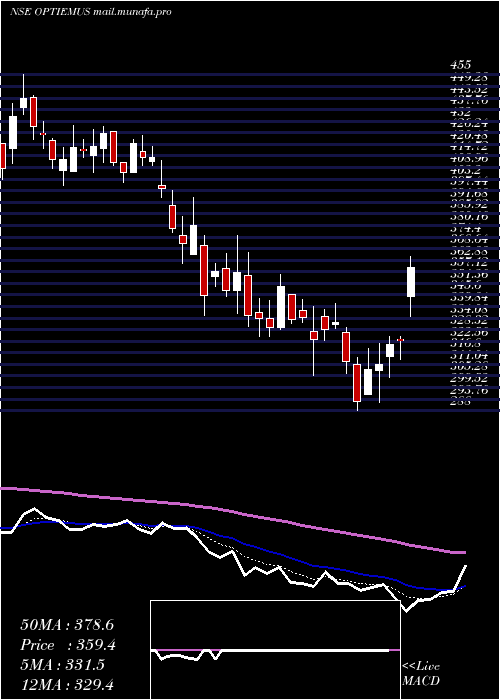
Task: Select the 311.04 price level label
Action: tap(469, 356)
